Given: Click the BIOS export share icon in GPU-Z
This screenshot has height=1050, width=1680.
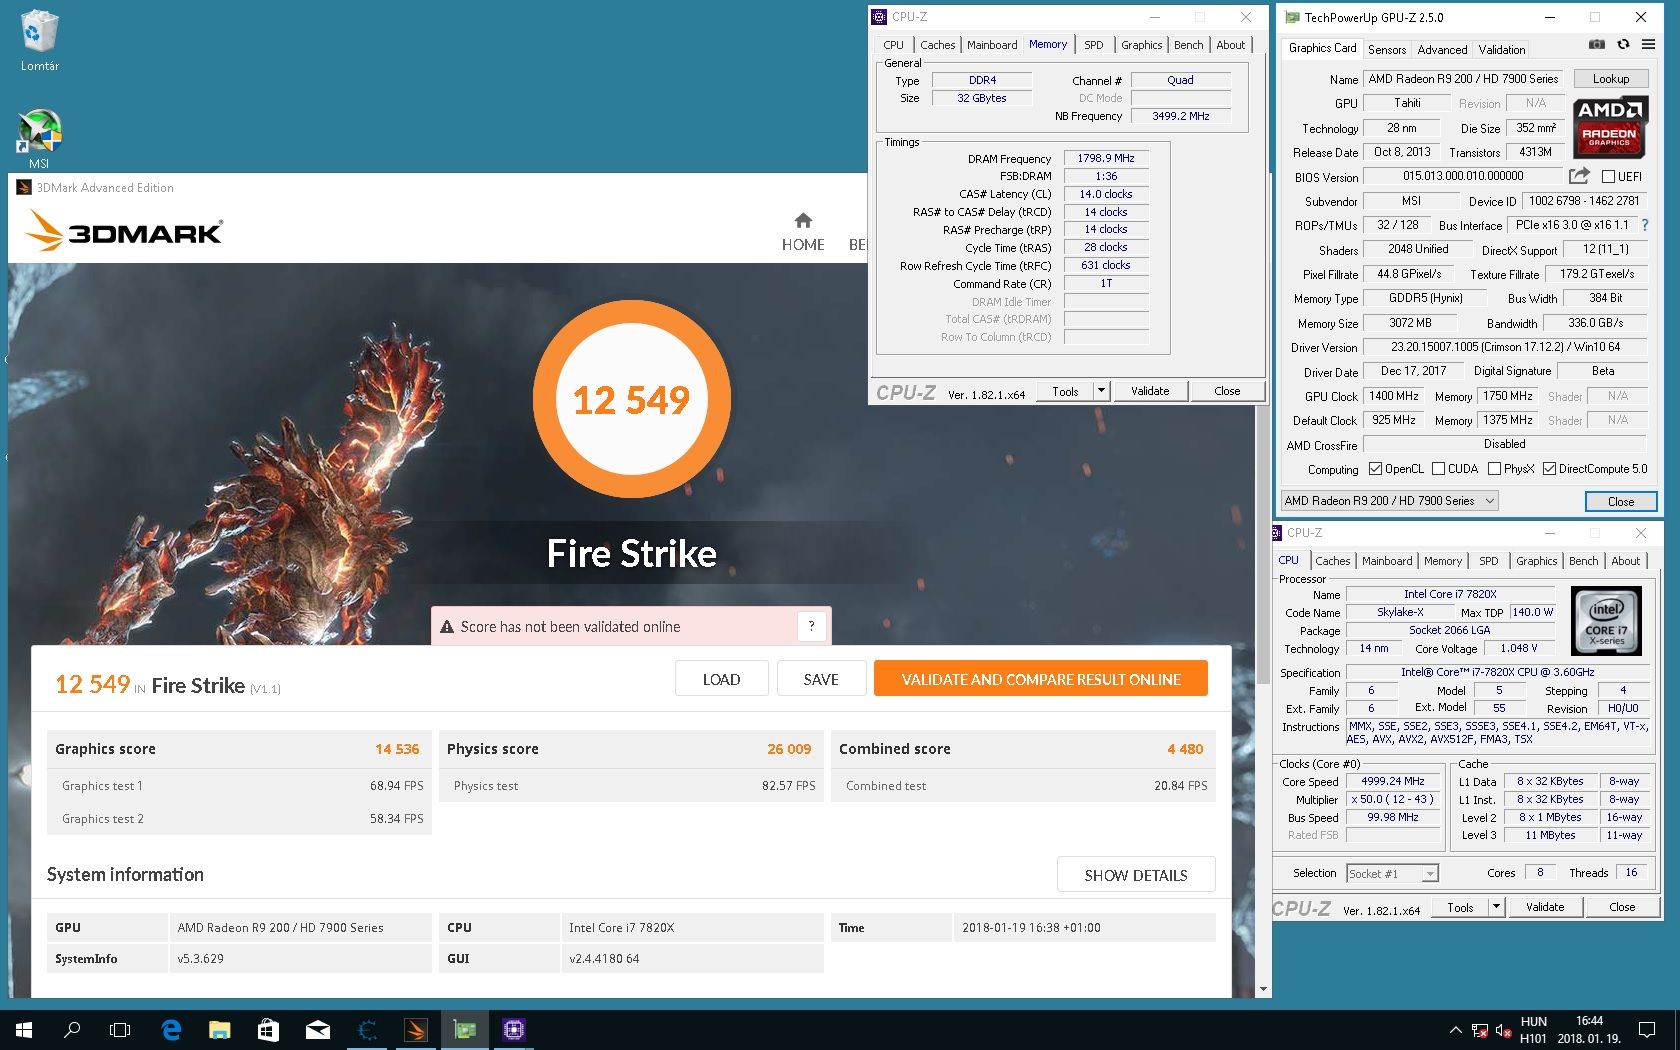Looking at the screenshot, I should 1579,176.
